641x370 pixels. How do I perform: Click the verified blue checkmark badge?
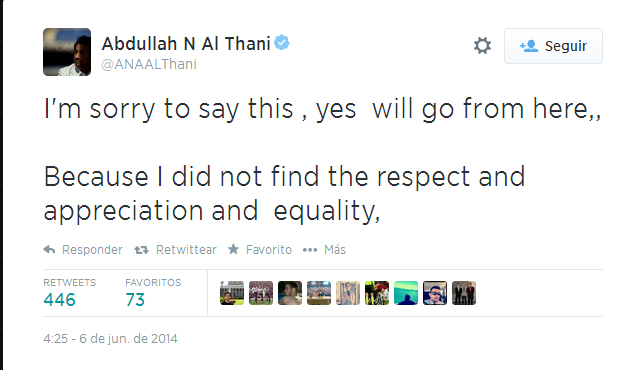(x=282, y=42)
